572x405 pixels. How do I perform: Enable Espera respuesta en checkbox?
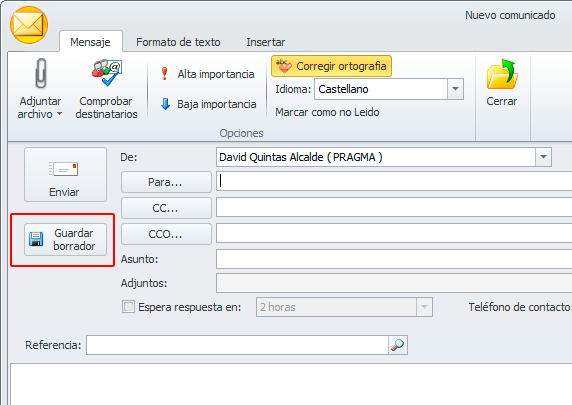point(128,306)
